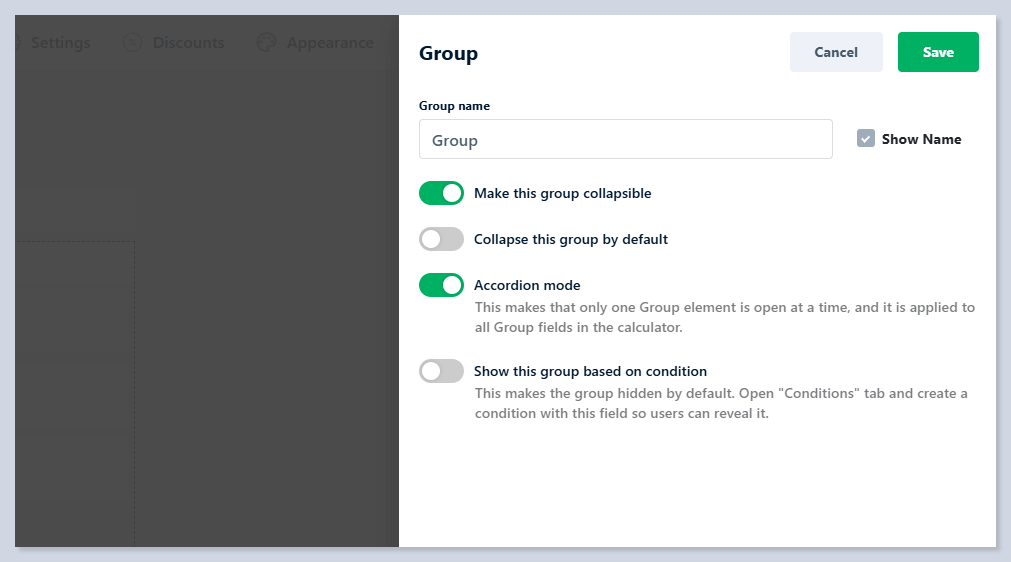Go to the Appearance tab

point(329,43)
